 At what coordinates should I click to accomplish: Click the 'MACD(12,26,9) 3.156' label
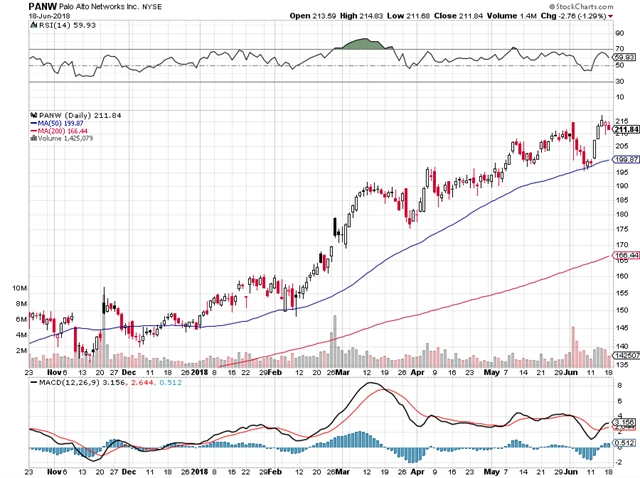click(x=82, y=382)
